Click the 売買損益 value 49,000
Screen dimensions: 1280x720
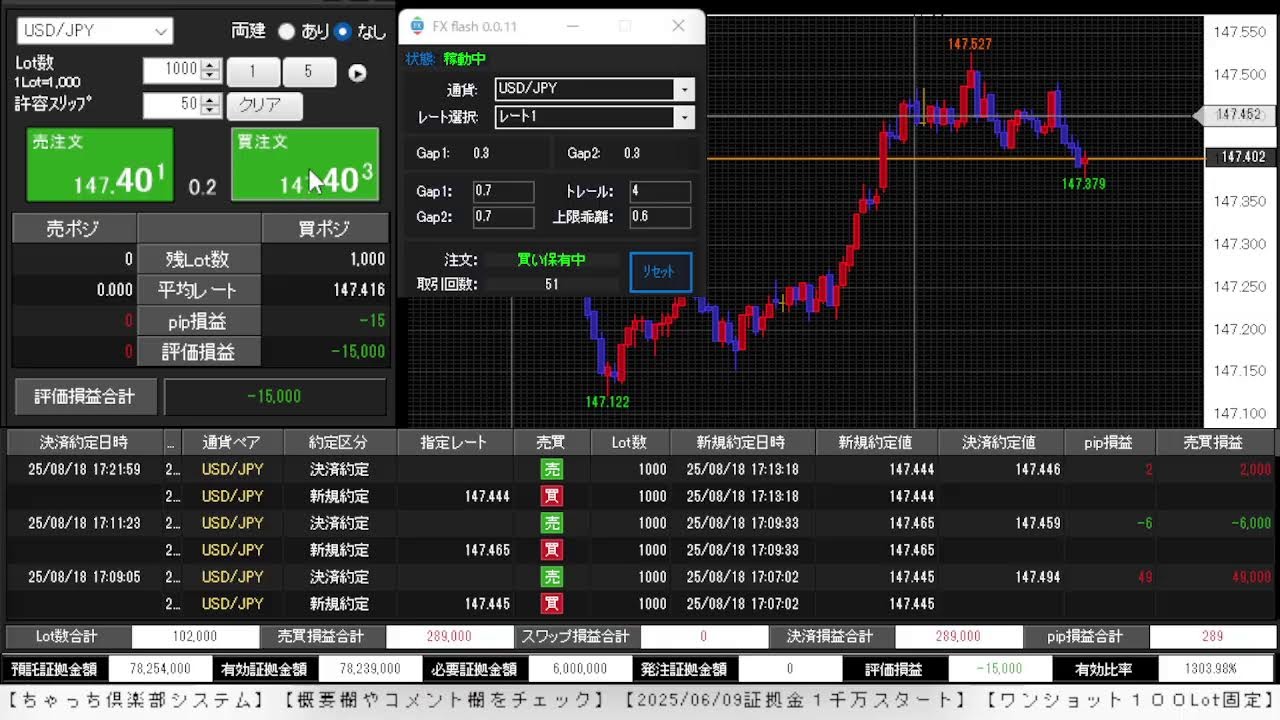click(1251, 577)
